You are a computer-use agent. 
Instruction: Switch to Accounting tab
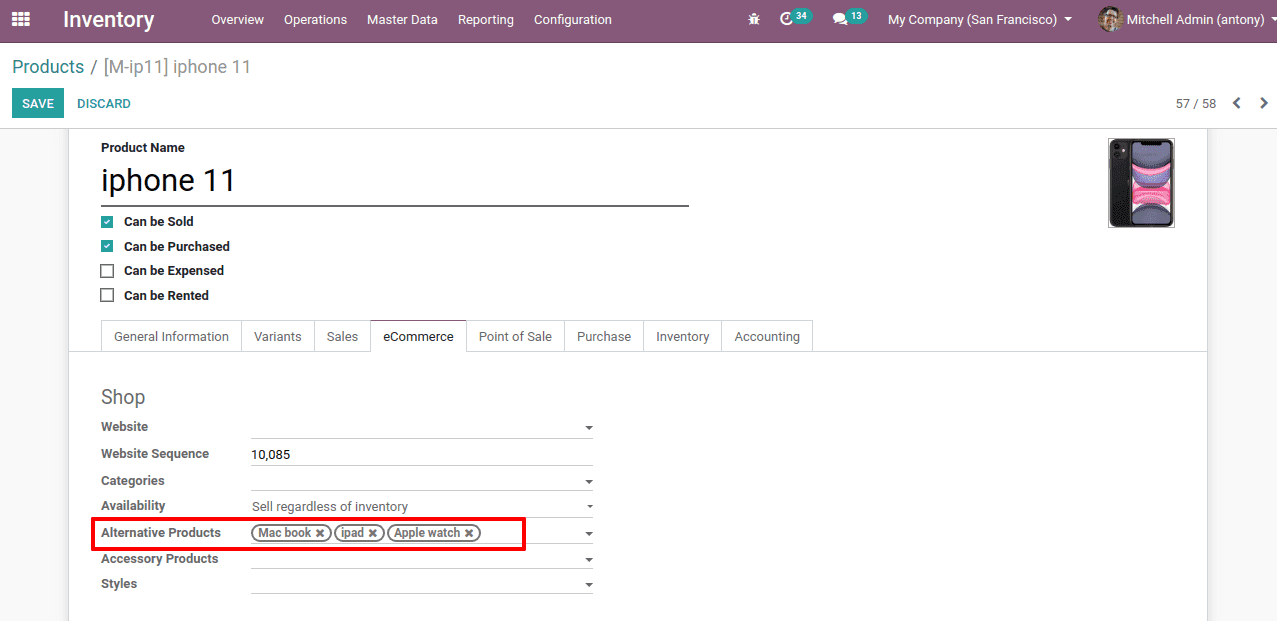[767, 336]
